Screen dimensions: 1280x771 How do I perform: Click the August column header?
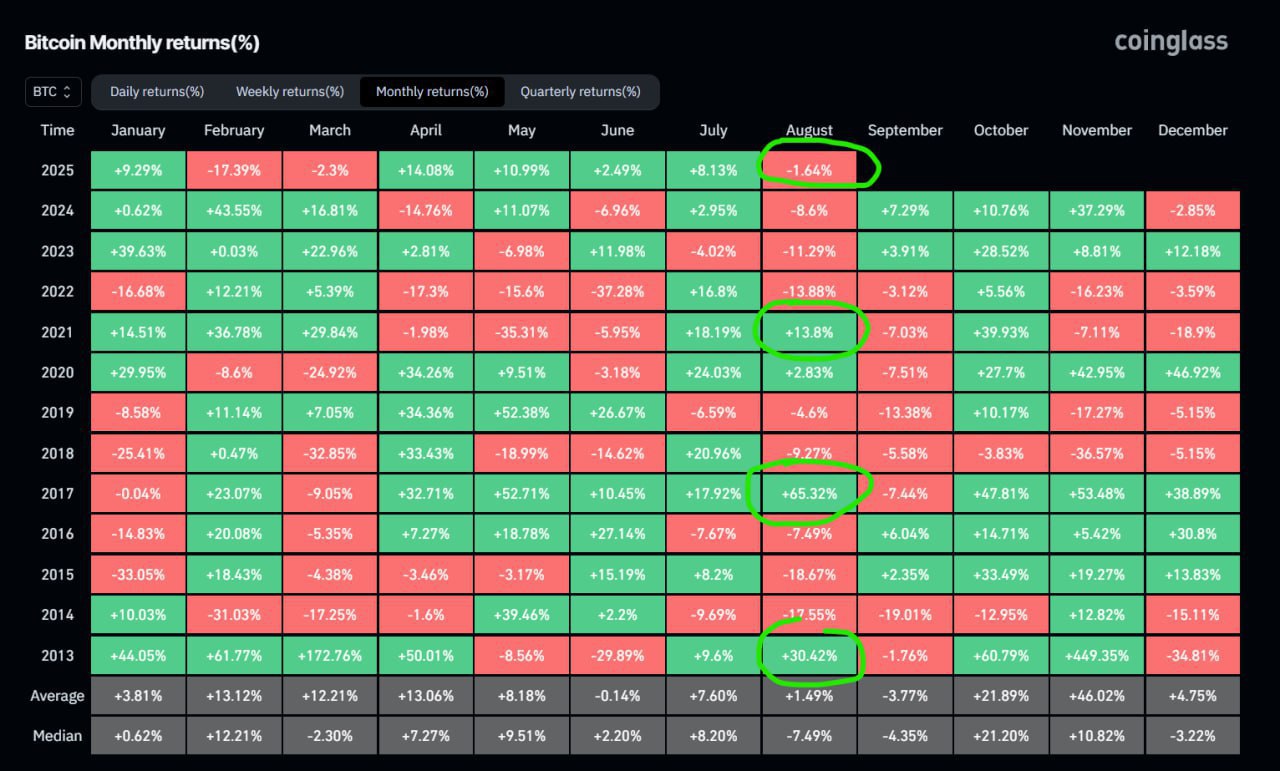[x=809, y=130]
